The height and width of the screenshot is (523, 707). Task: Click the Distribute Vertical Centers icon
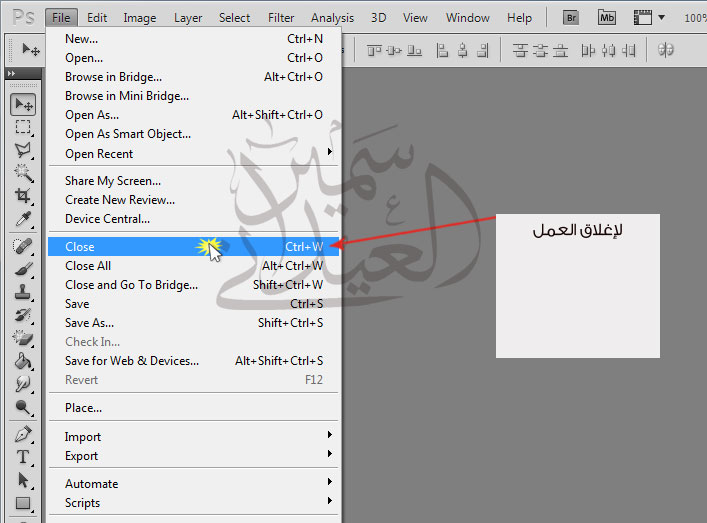coord(540,50)
